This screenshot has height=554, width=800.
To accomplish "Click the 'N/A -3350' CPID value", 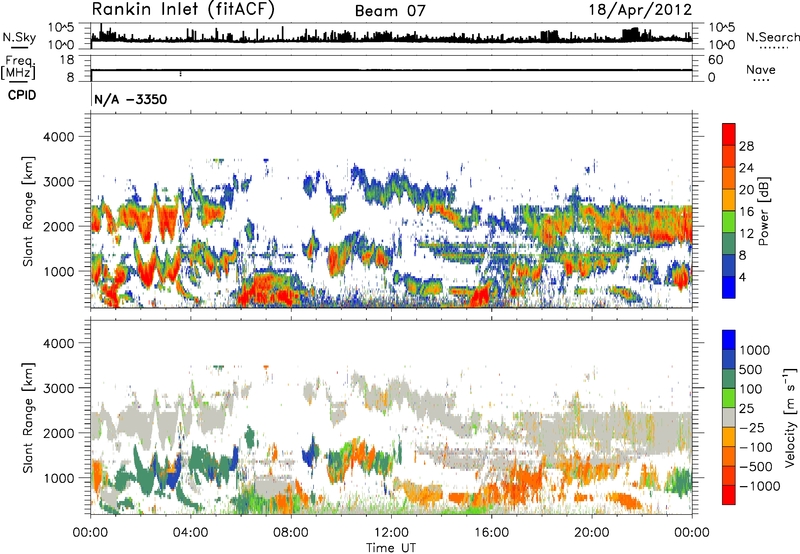I will point(131,99).
